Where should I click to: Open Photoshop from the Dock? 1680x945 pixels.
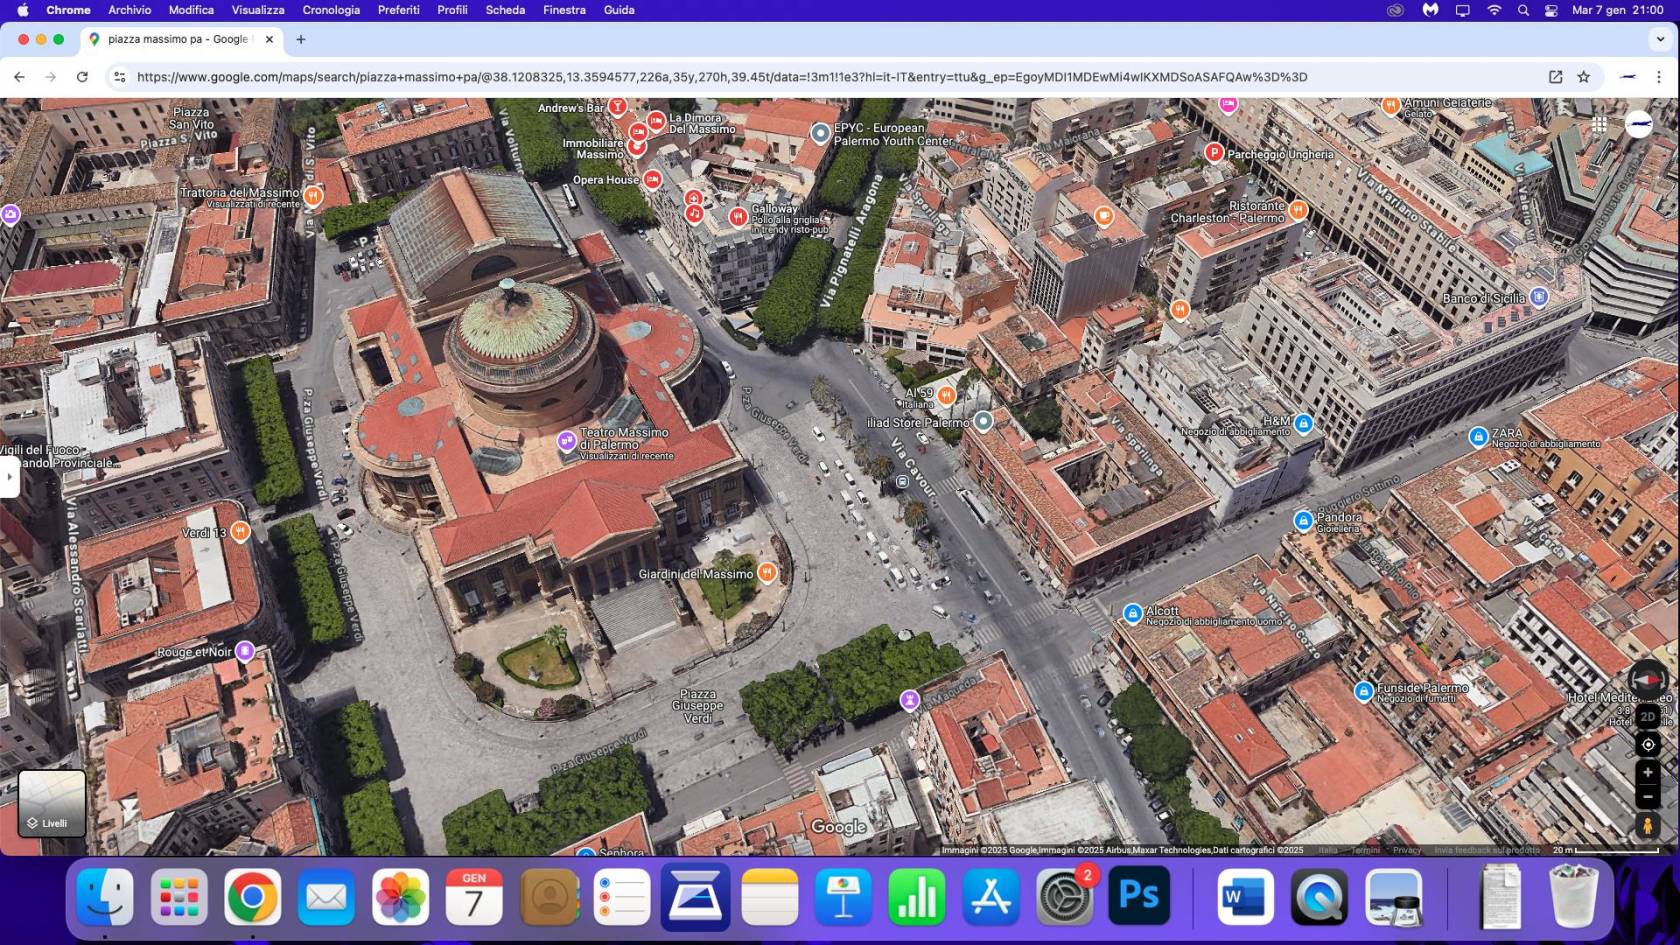pyautogui.click(x=1139, y=896)
